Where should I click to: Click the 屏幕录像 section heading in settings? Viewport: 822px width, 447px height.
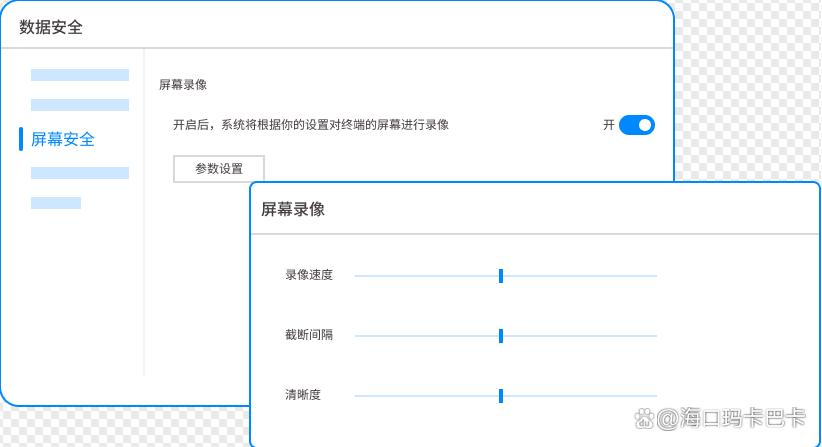coord(183,85)
